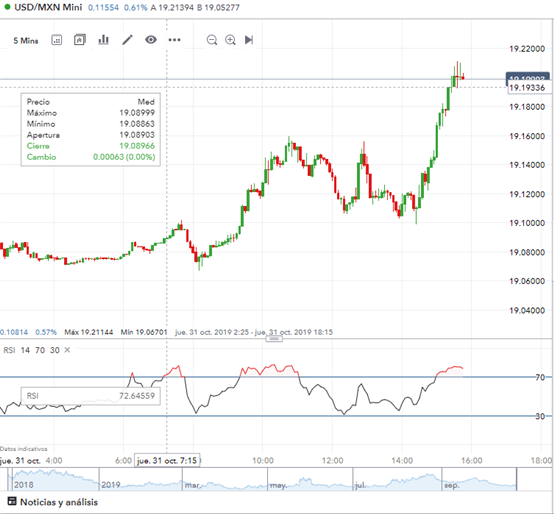Viewport: 554px width, 514px height.
Task: Click the RSI 70 overbought level label
Action: (540, 377)
